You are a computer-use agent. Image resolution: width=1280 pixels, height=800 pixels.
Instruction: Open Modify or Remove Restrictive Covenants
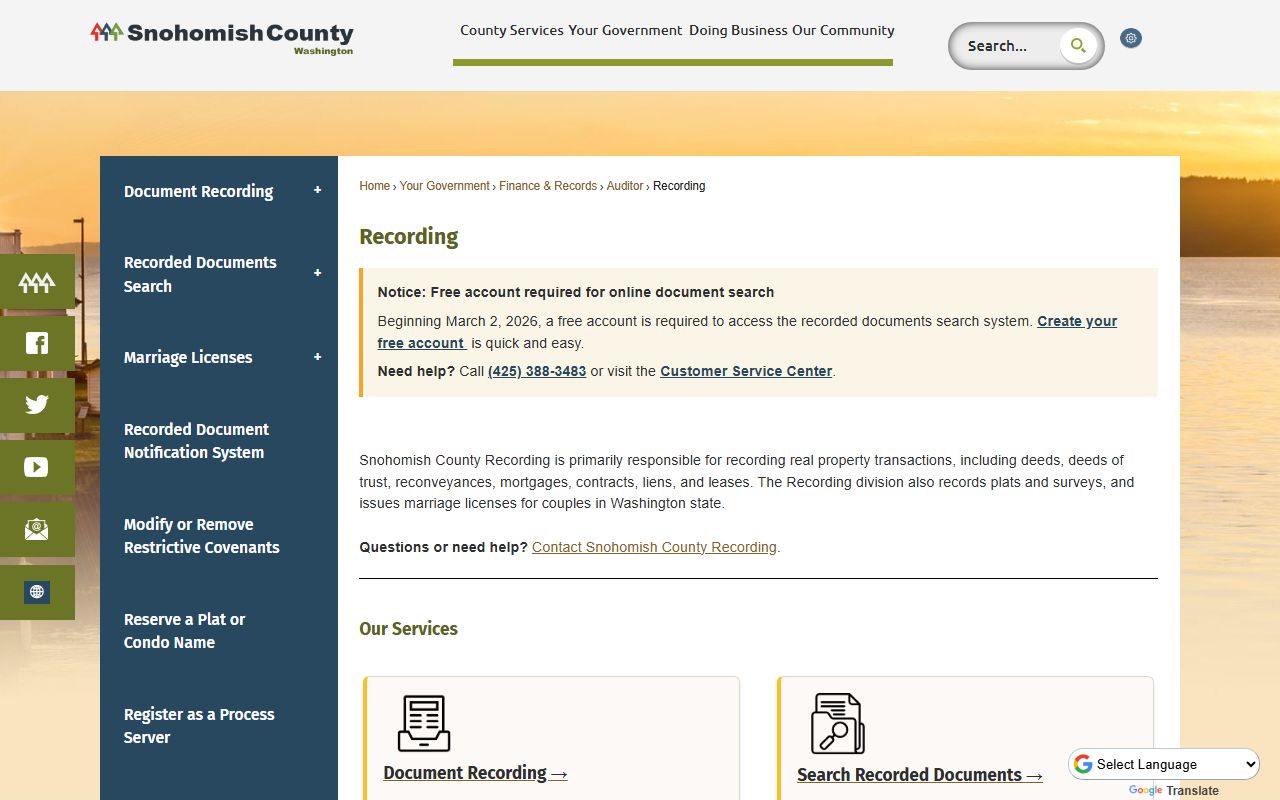[x=201, y=536]
